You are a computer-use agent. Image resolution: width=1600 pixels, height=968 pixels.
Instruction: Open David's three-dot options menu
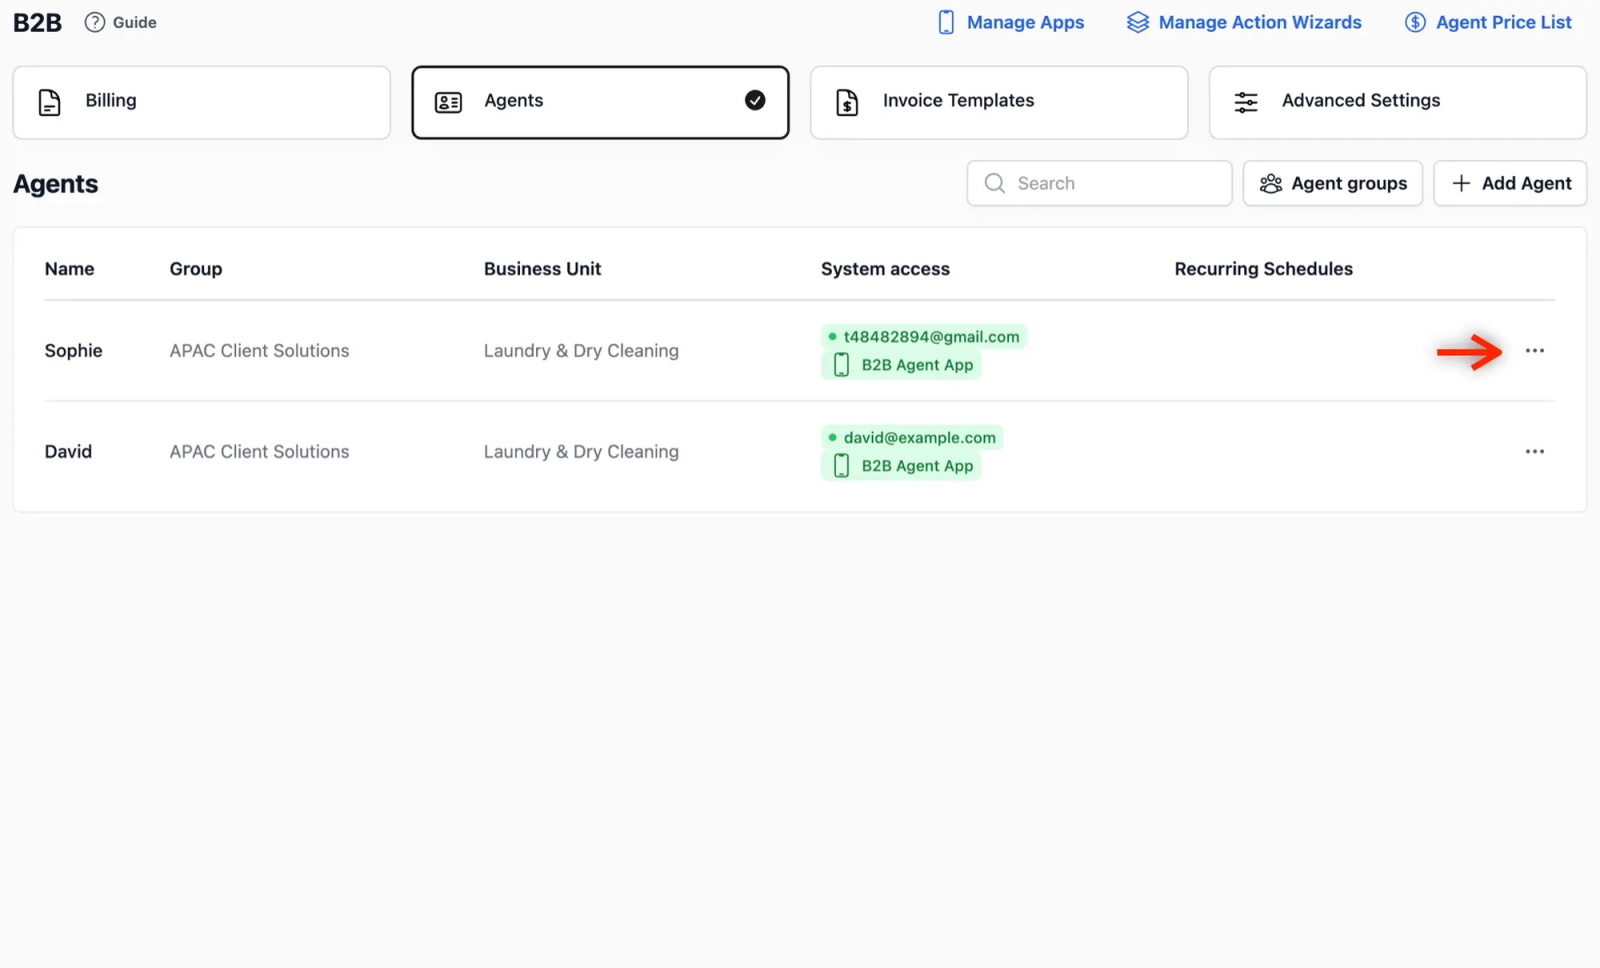tap(1535, 452)
